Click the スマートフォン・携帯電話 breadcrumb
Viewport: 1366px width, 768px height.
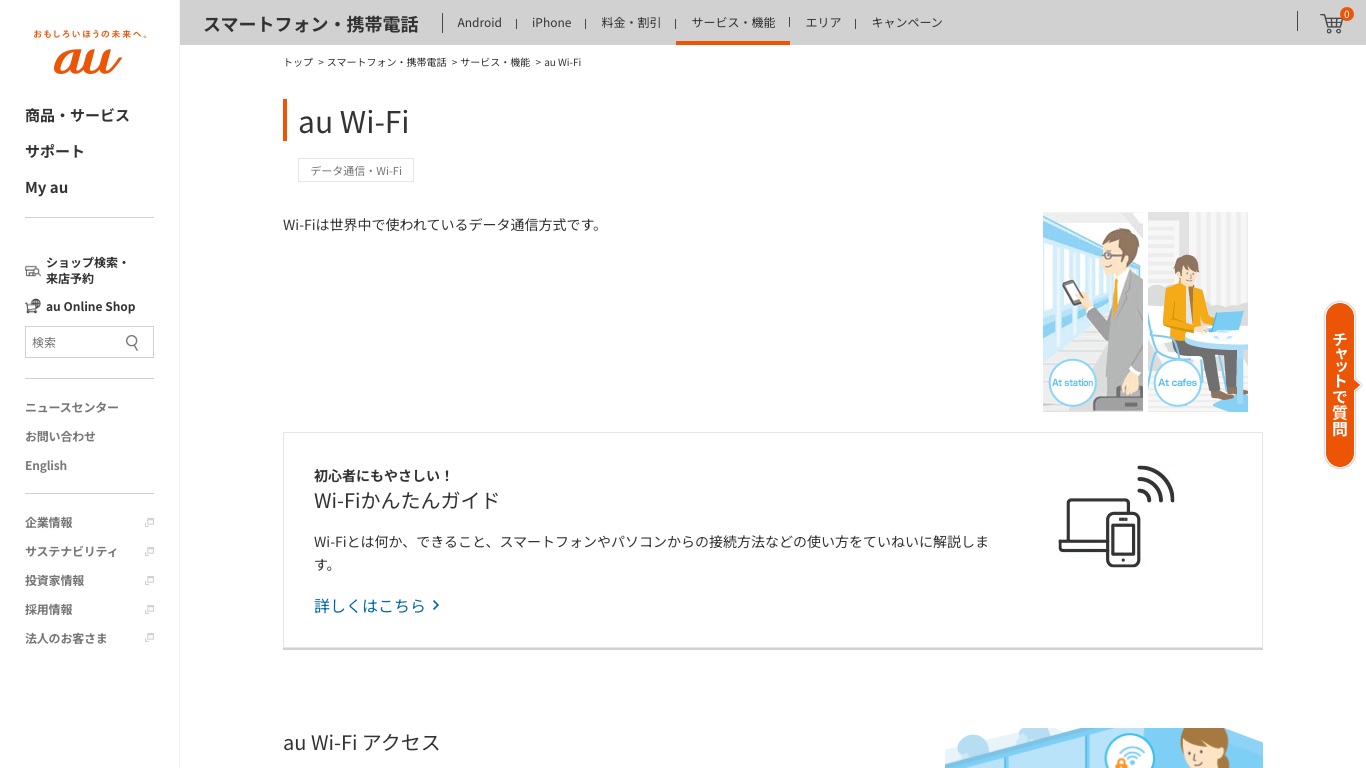point(387,62)
